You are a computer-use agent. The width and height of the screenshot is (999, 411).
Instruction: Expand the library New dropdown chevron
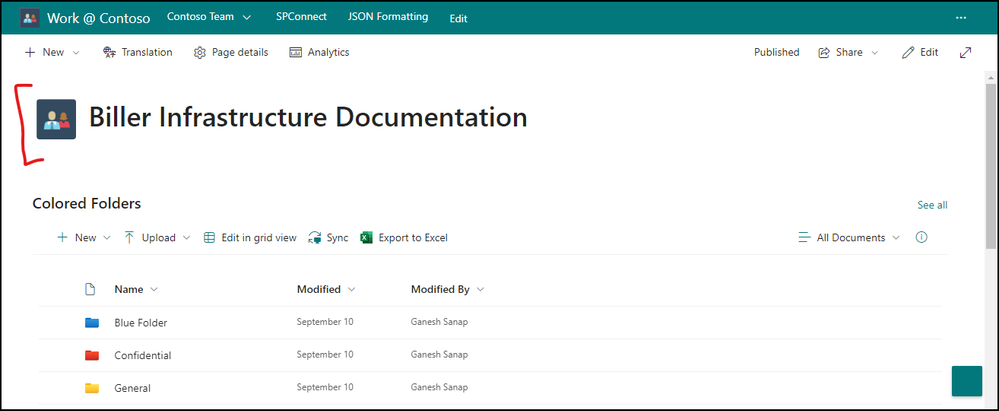click(106, 238)
